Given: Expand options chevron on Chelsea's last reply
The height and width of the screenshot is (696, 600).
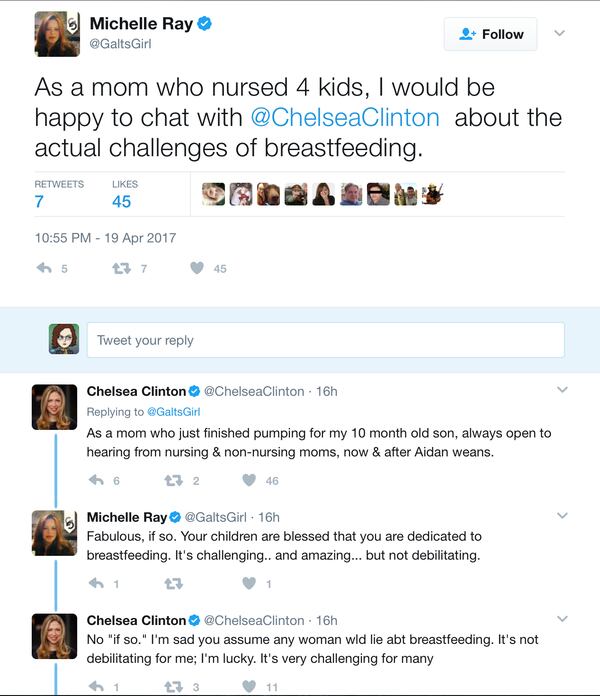Looking at the screenshot, I should point(562,619).
